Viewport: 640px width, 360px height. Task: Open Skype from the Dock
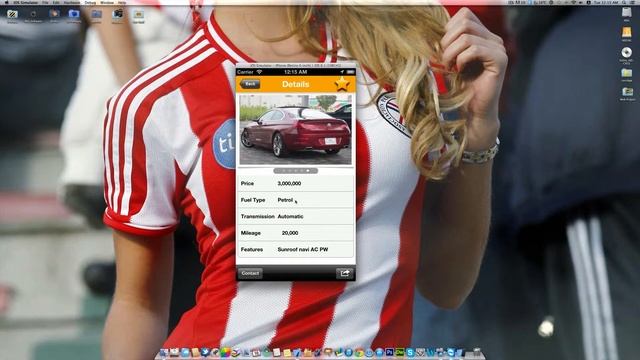[x=410, y=352]
